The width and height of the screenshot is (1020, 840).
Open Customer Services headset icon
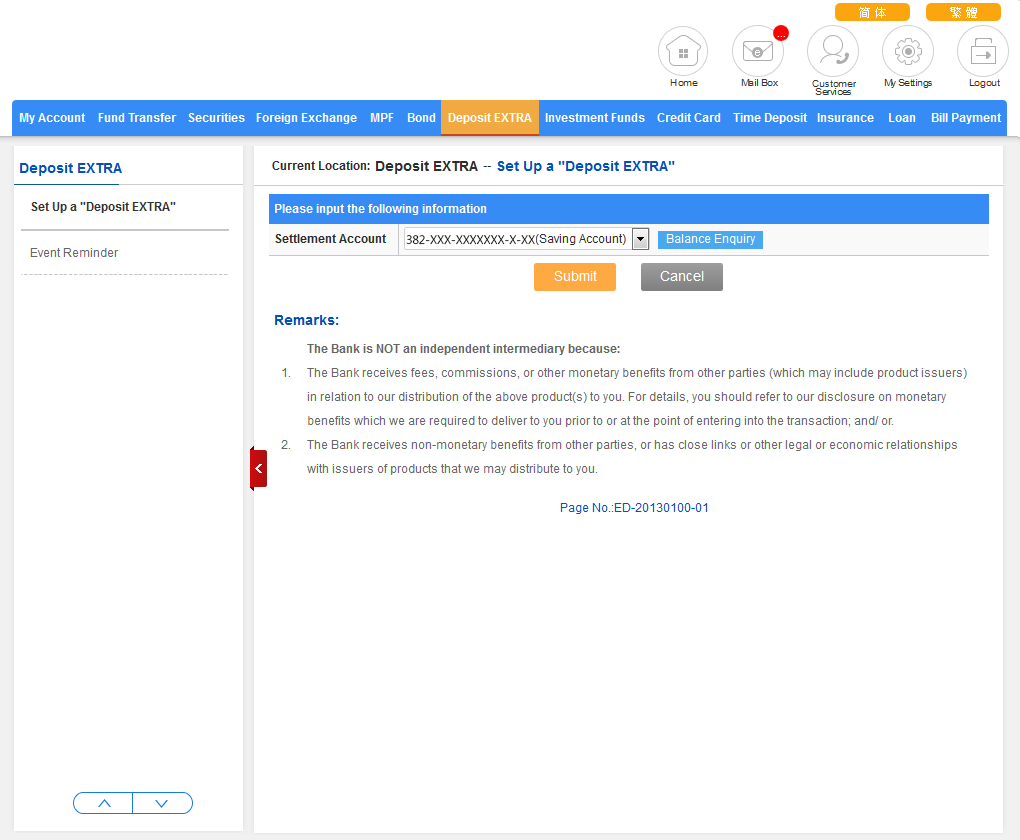click(833, 51)
